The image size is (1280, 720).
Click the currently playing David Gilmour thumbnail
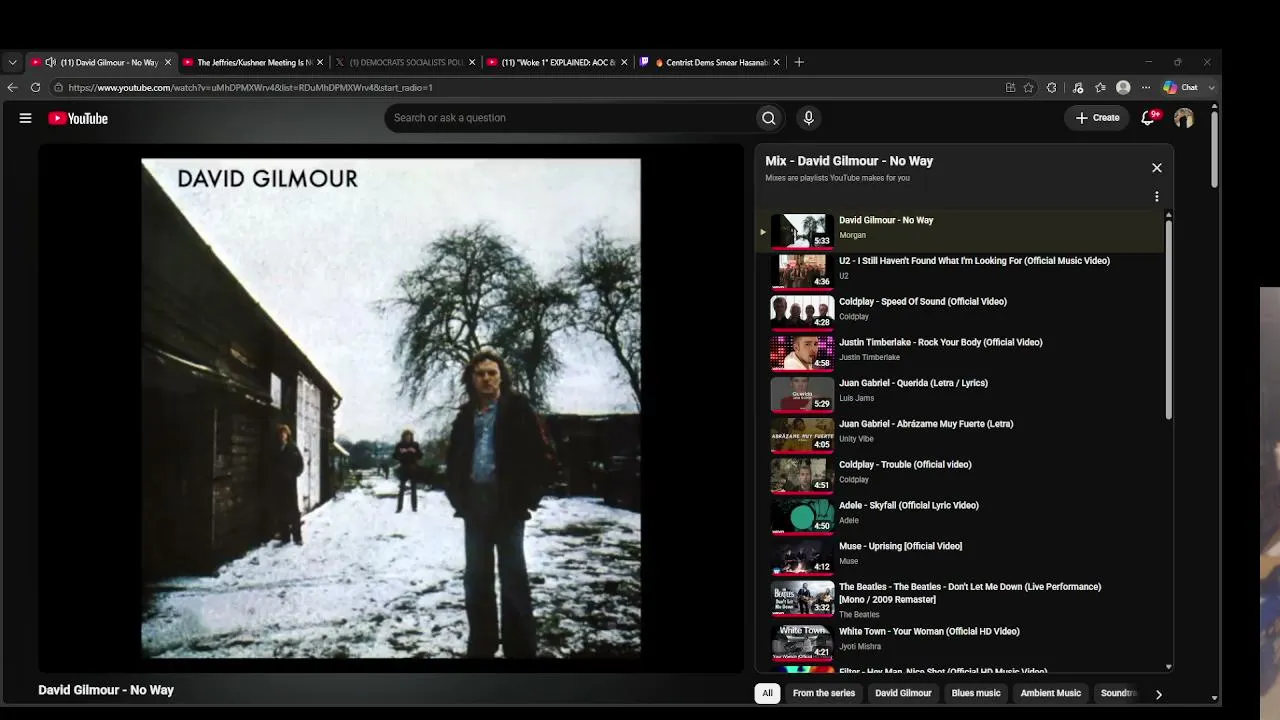[802, 230]
